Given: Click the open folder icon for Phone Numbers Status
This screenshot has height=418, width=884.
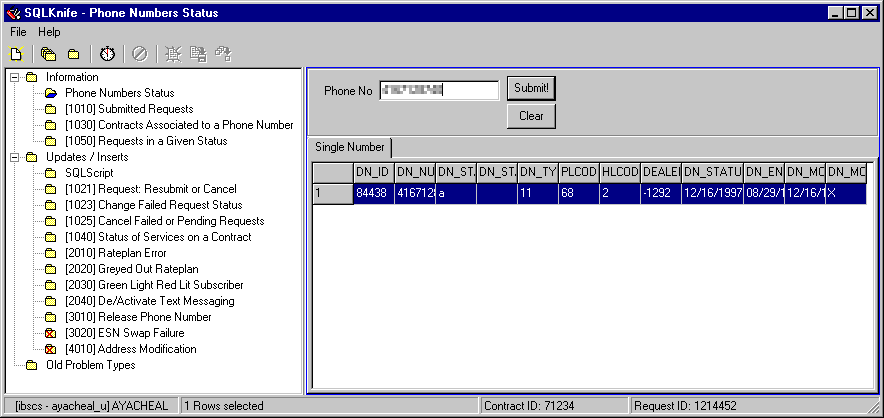Looking at the screenshot, I should [x=50, y=93].
